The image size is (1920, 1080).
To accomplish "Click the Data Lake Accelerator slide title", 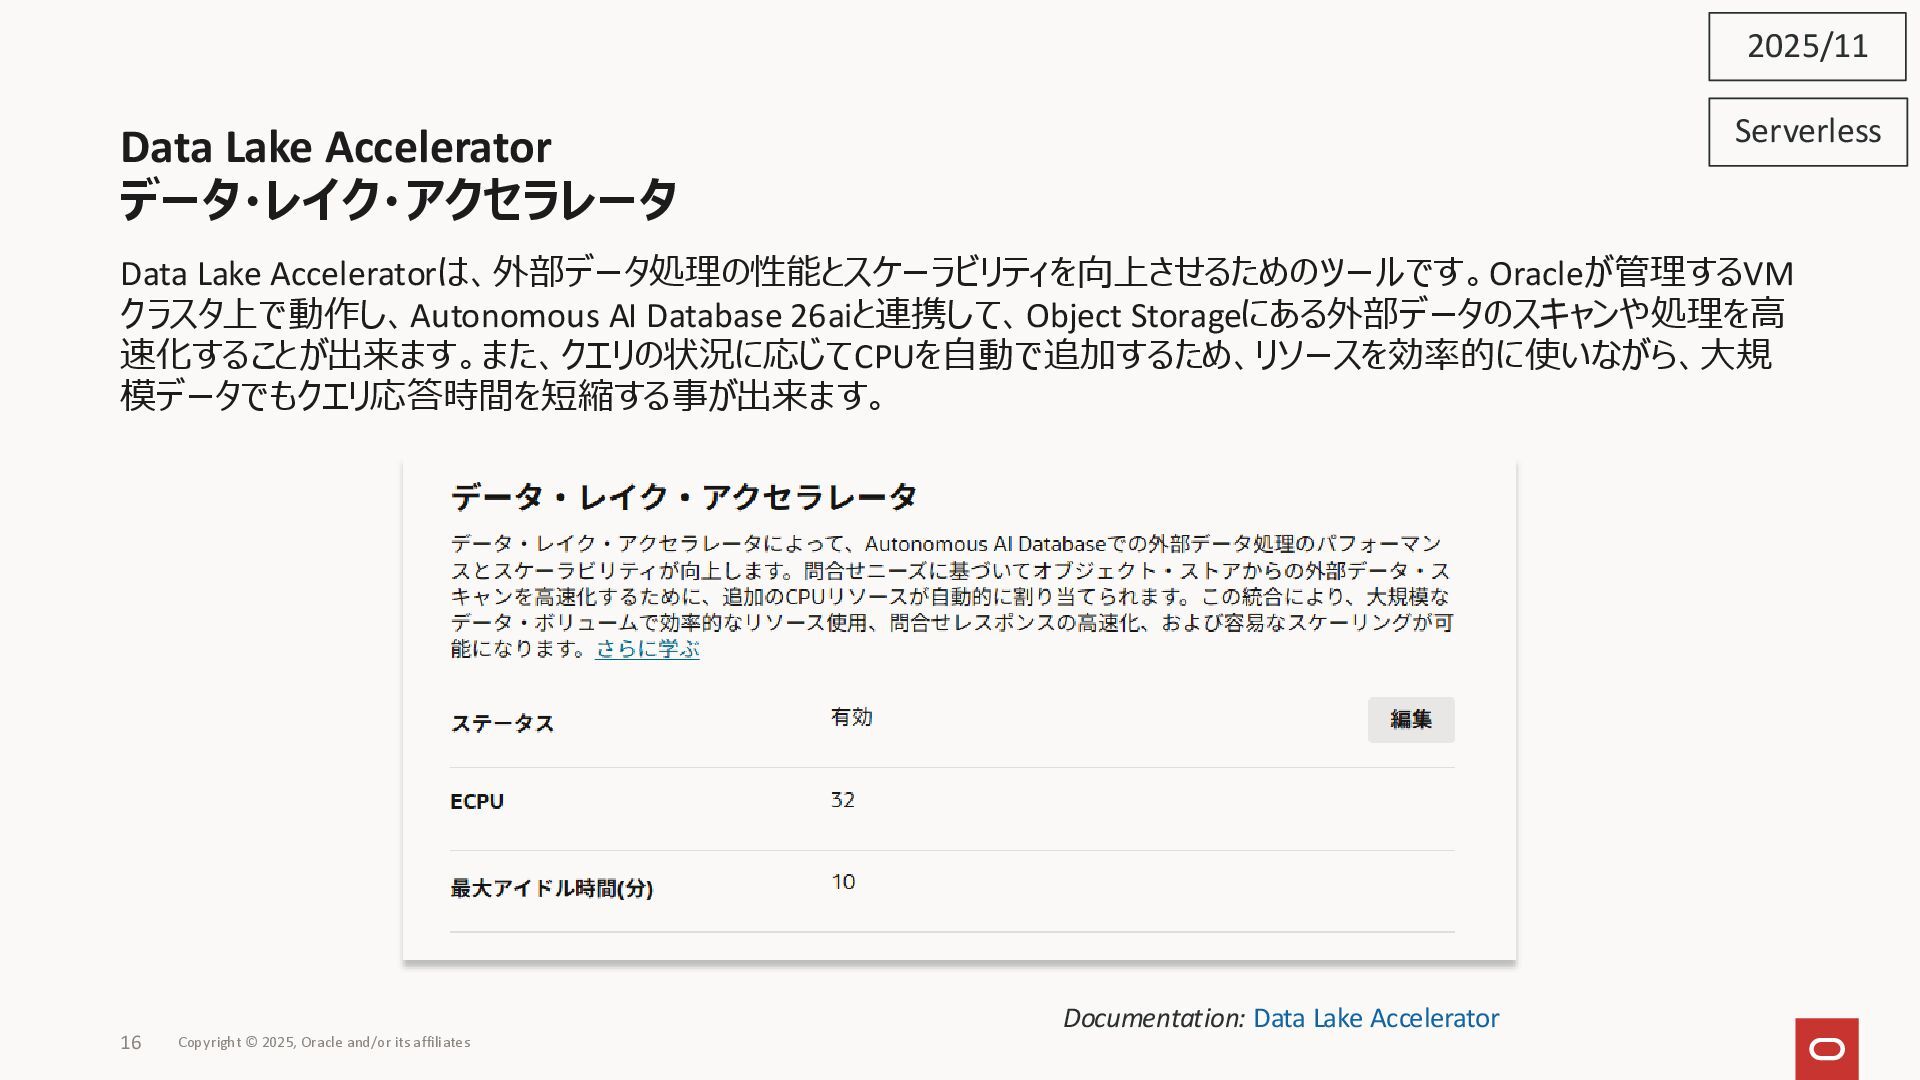I will [335, 147].
